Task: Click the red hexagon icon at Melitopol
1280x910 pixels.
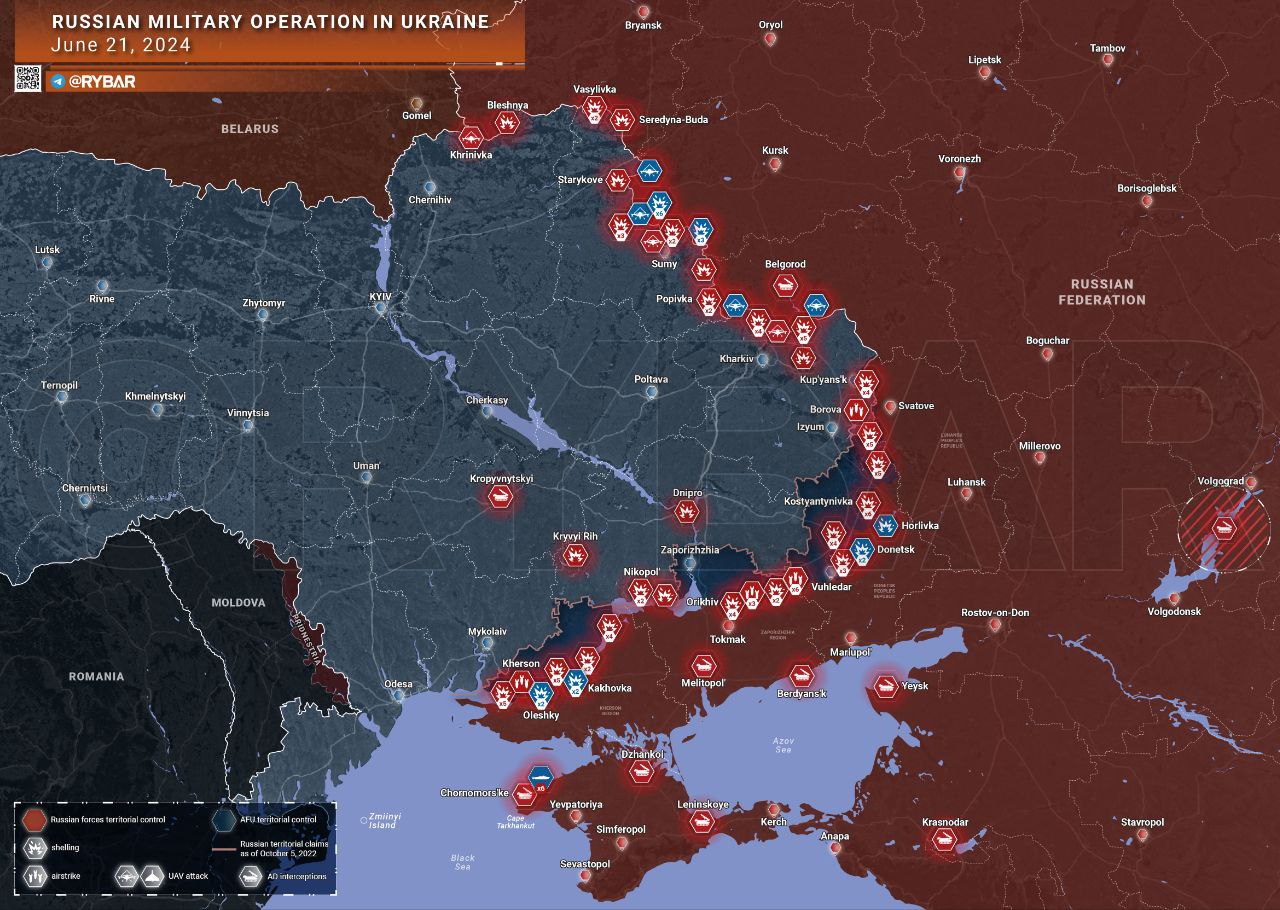Action: click(x=703, y=665)
